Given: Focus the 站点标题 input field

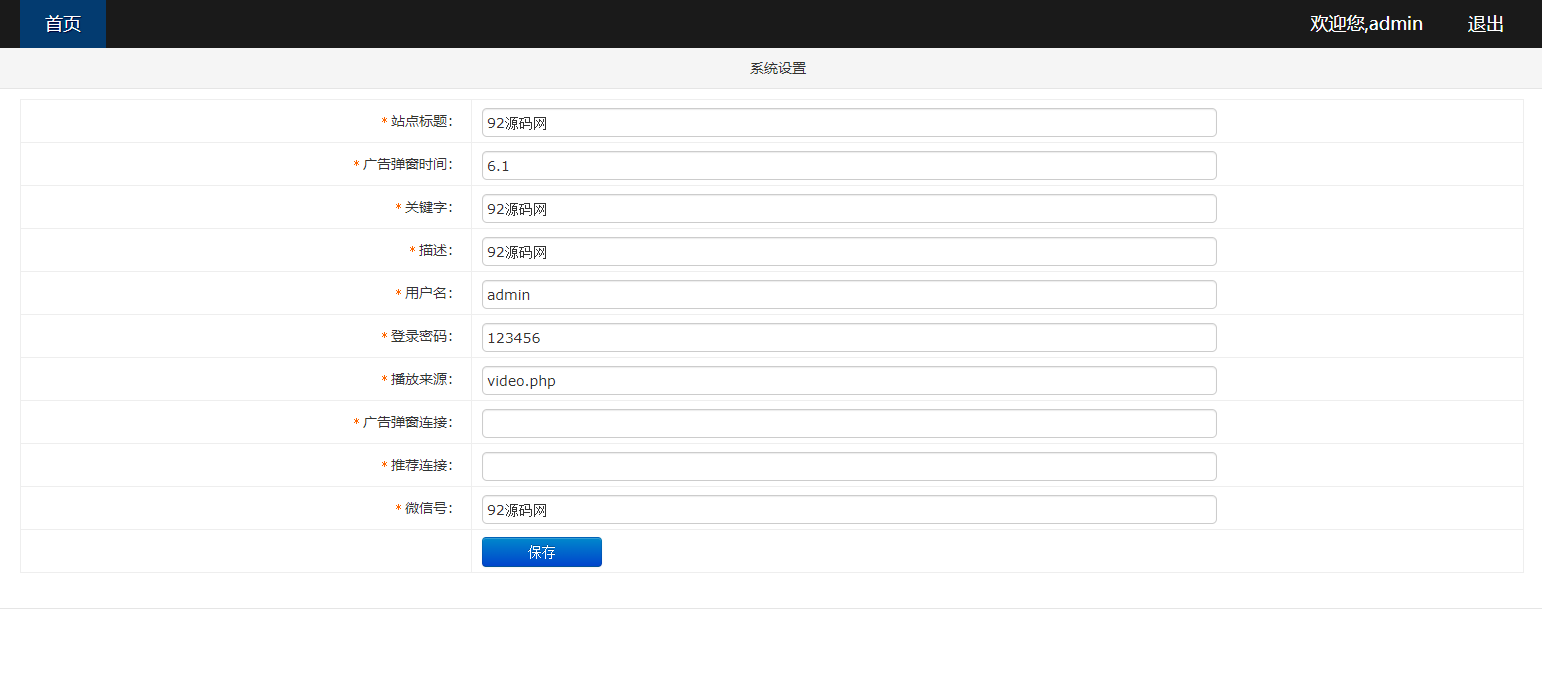Looking at the screenshot, I should (x=849, y=123).
